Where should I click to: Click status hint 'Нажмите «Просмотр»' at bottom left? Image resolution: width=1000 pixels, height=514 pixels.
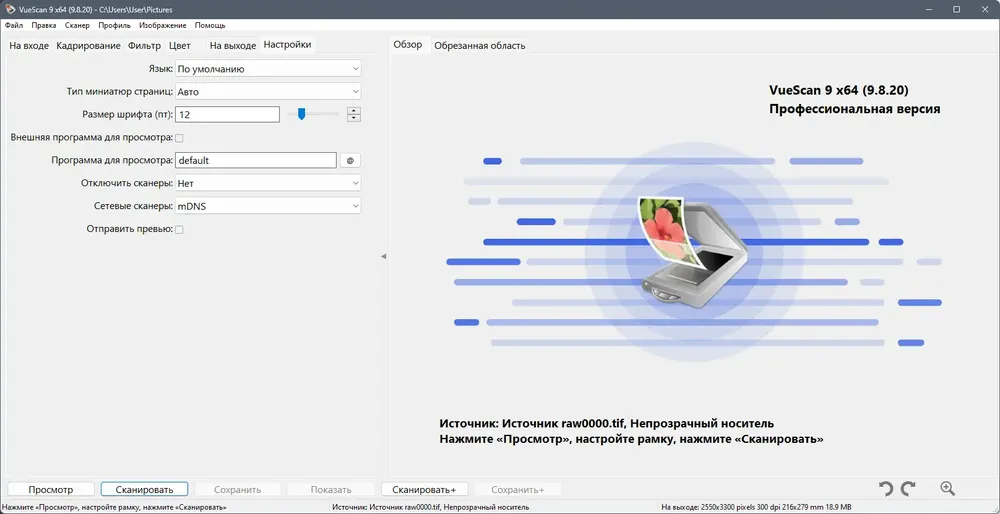pyautogui.click(x=115, y=508)
